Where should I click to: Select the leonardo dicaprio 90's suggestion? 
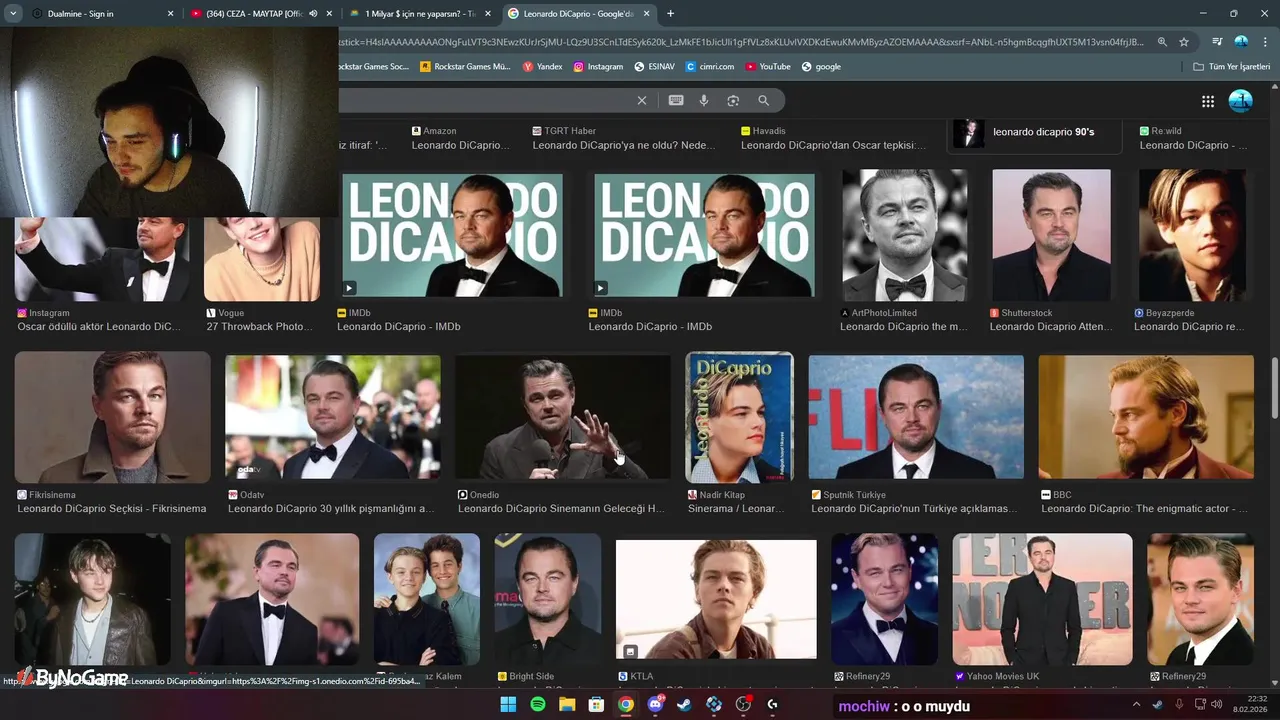pyautogui.click(x=1034, y=133)
